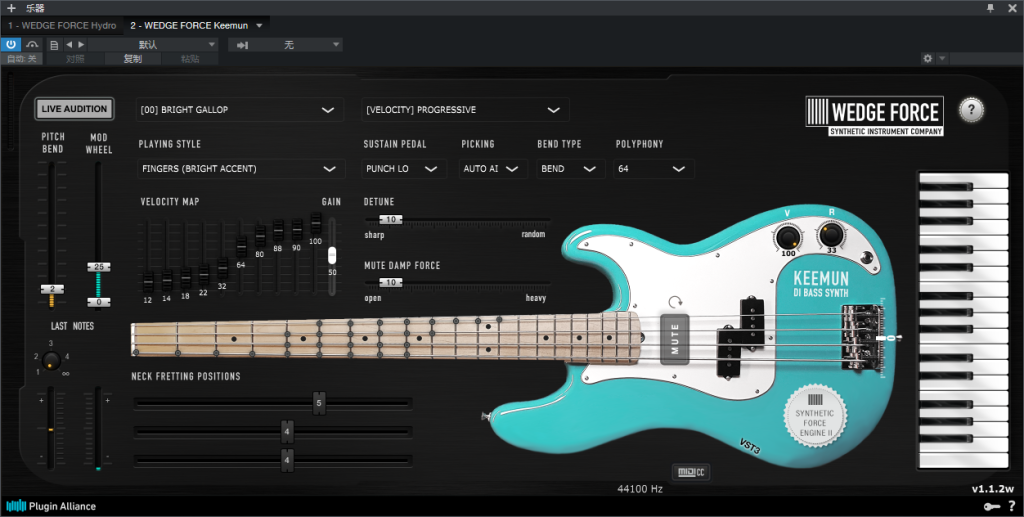Toggle the MUTE button on the bass
Viewport: 1024px width, 517px height.
tap(675, 339)
